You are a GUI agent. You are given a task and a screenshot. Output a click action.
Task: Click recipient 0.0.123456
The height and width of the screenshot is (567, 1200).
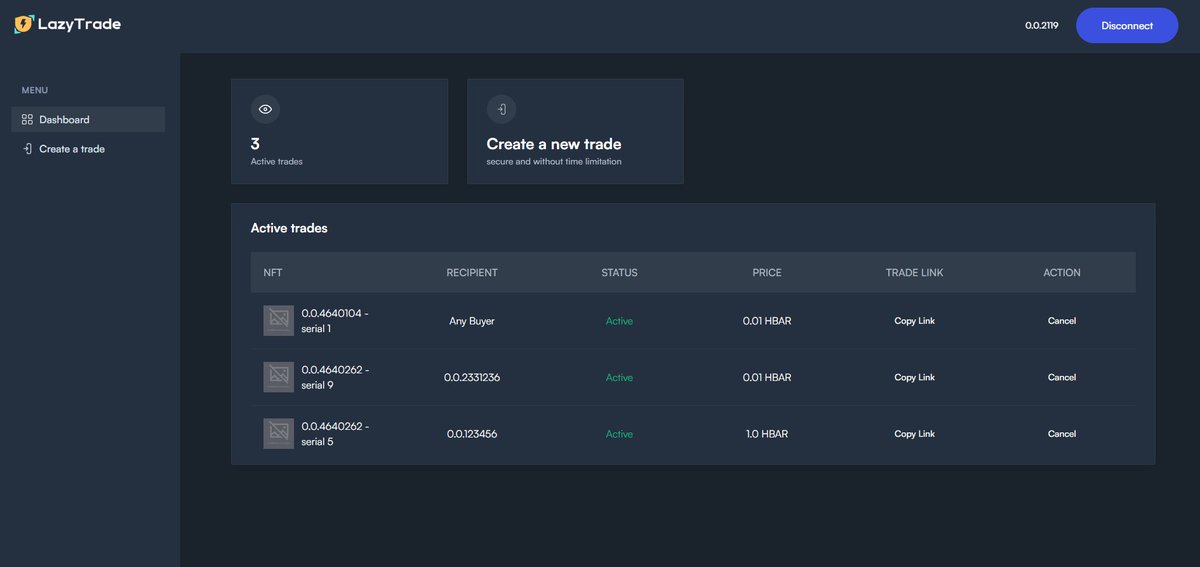pyautogui.click(x=472, y=434)
